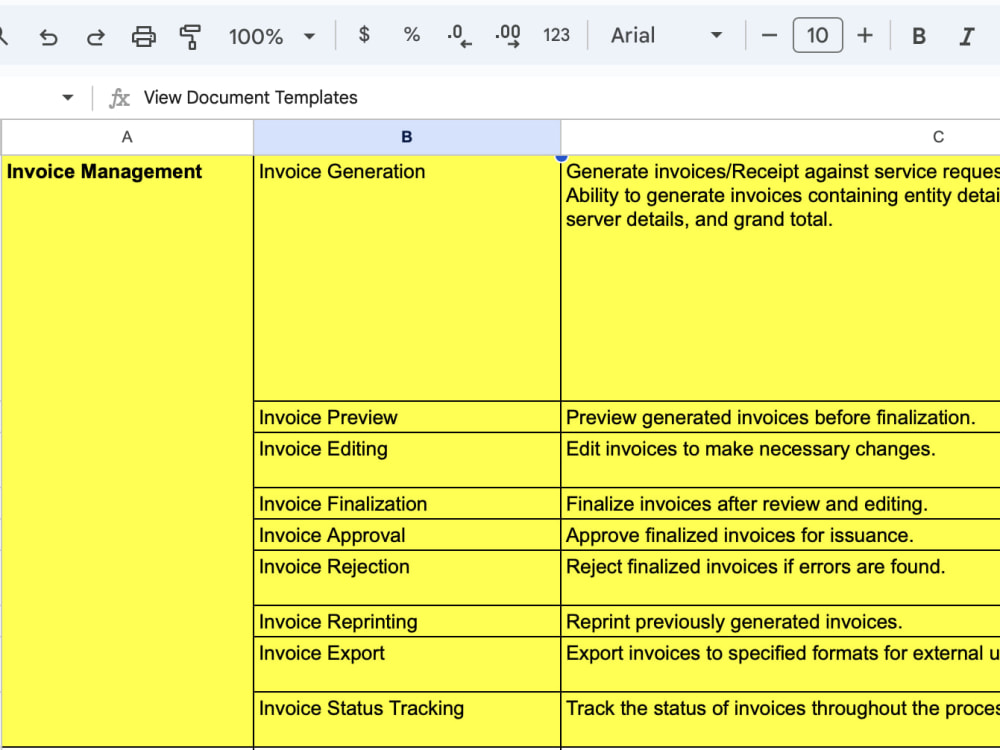Select the Paint format roller icon
Screen dimensions: 1000x750
pos(190,36)
